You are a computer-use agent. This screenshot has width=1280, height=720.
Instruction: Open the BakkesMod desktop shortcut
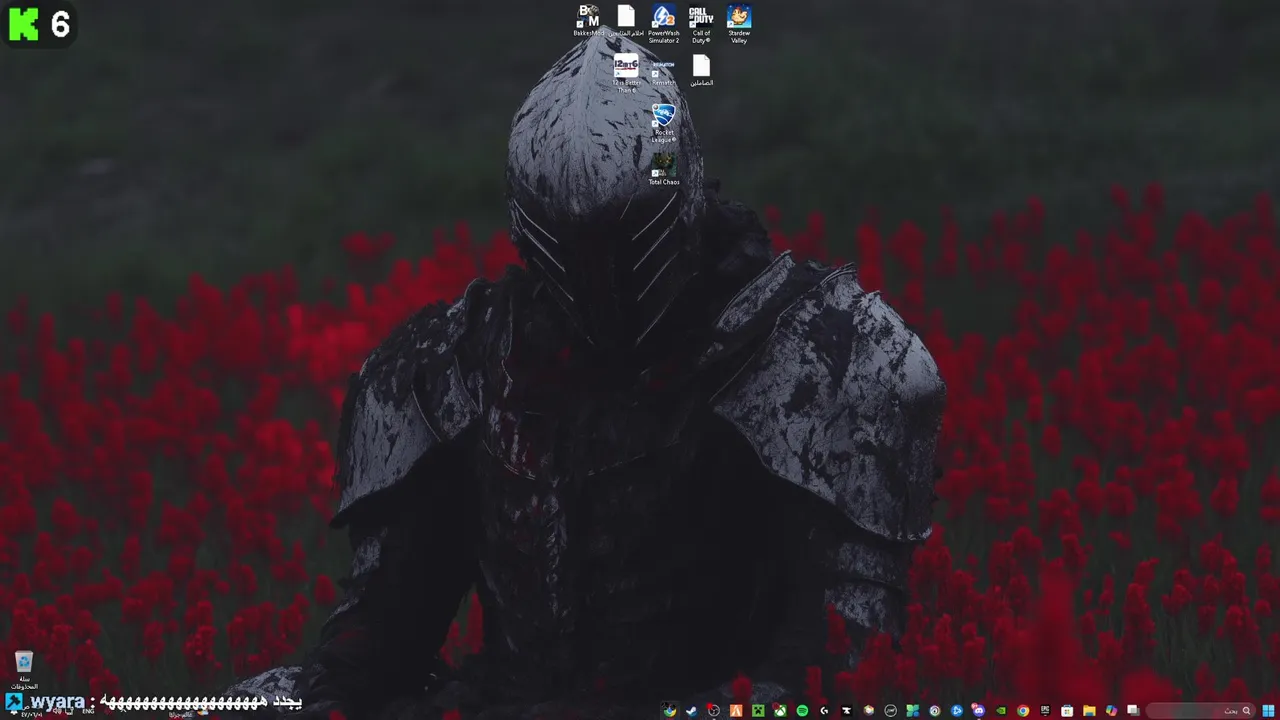587,21
